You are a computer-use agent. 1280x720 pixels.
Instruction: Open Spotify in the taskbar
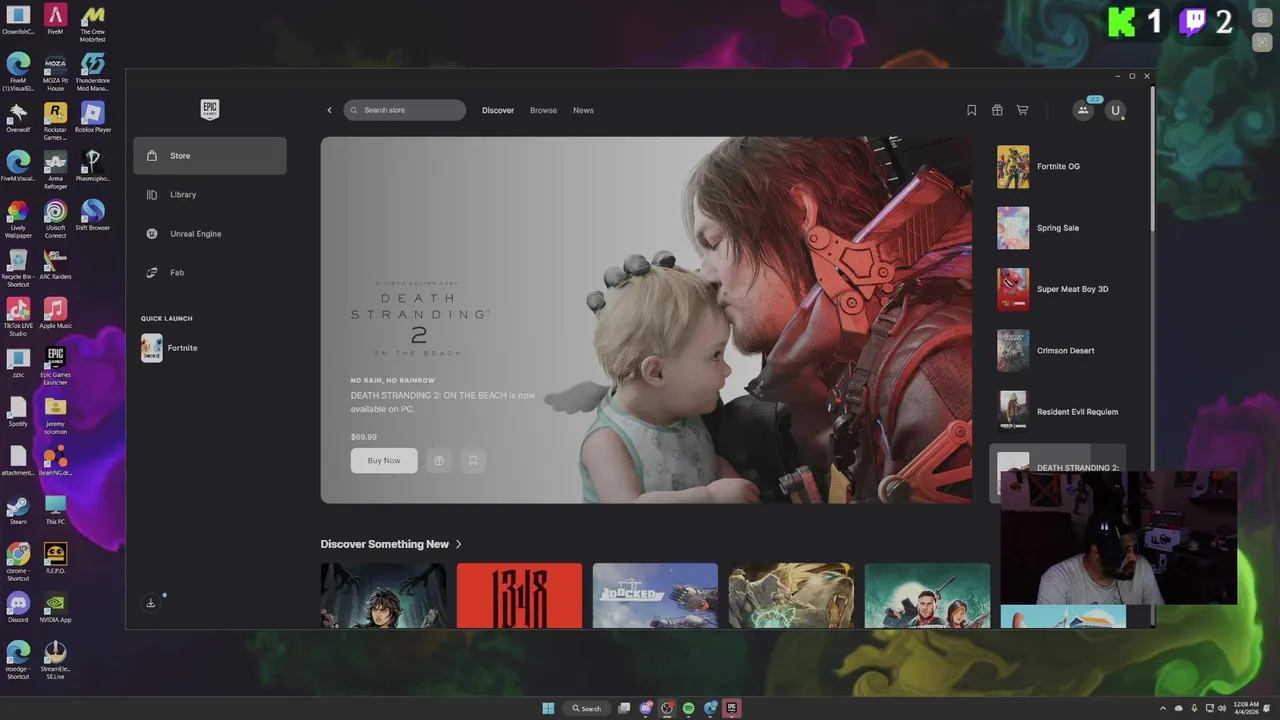click(x=689, y=708)
